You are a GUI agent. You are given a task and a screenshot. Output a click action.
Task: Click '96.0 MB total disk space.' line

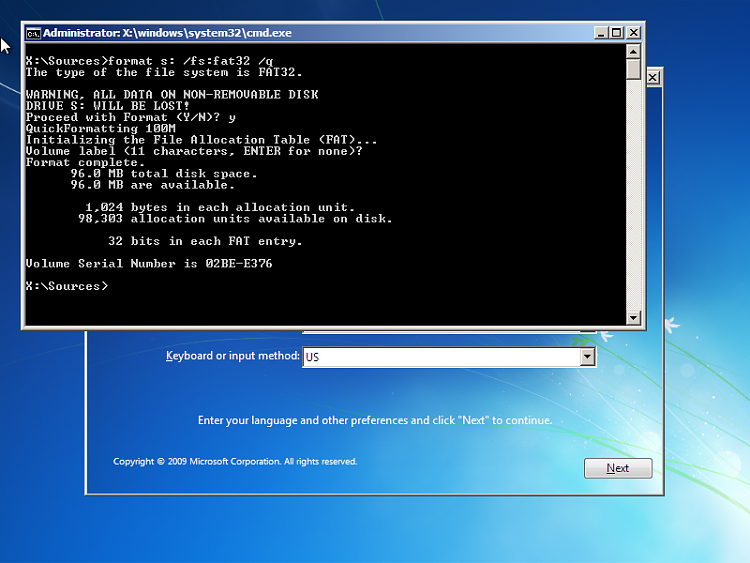tap(164, 174)
